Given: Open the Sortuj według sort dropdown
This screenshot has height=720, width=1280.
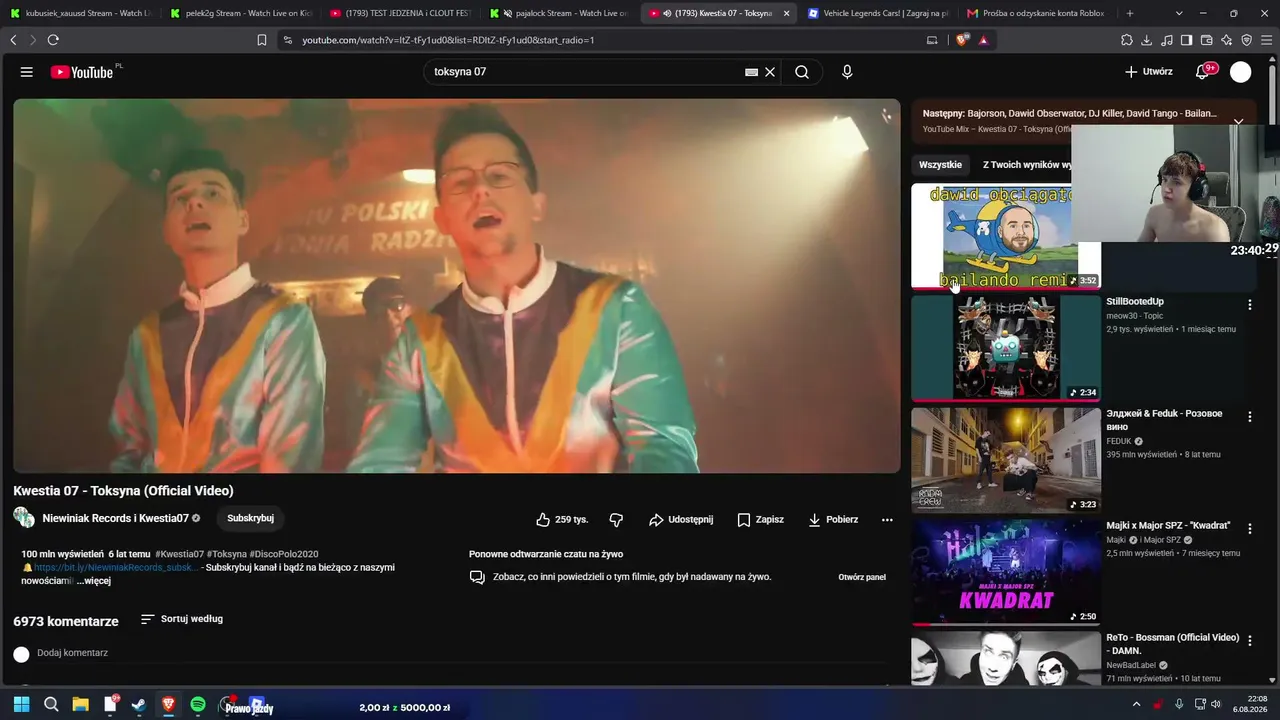Looking at the screenshot, I should pos(182,619).
